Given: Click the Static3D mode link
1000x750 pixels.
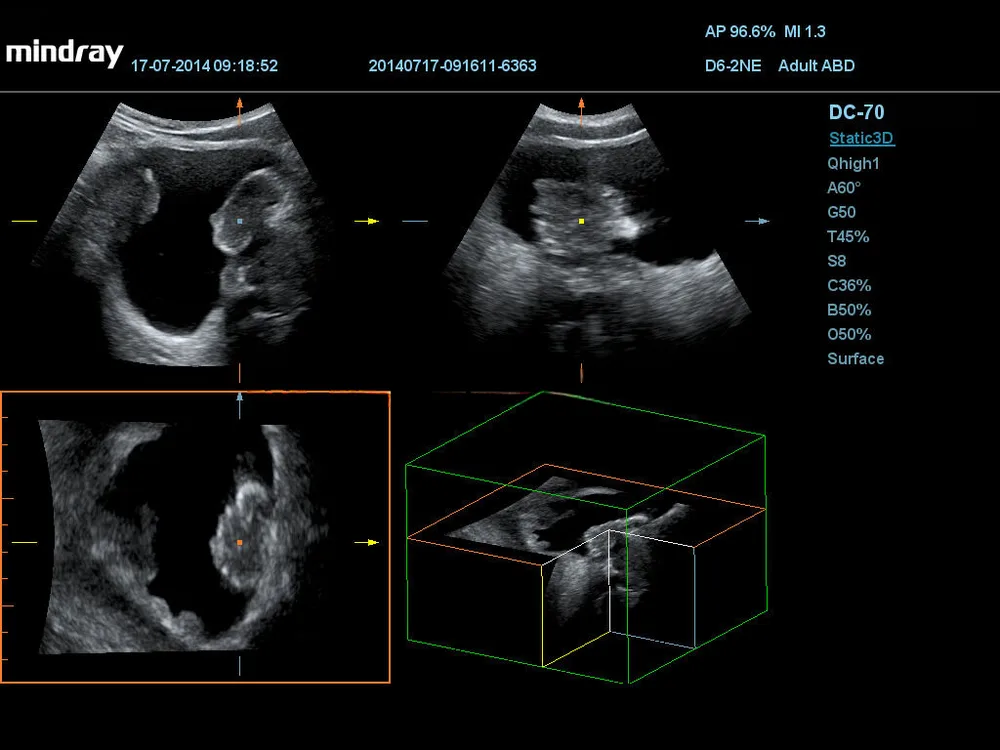Looking at the screenshot, I should (862, 138).
